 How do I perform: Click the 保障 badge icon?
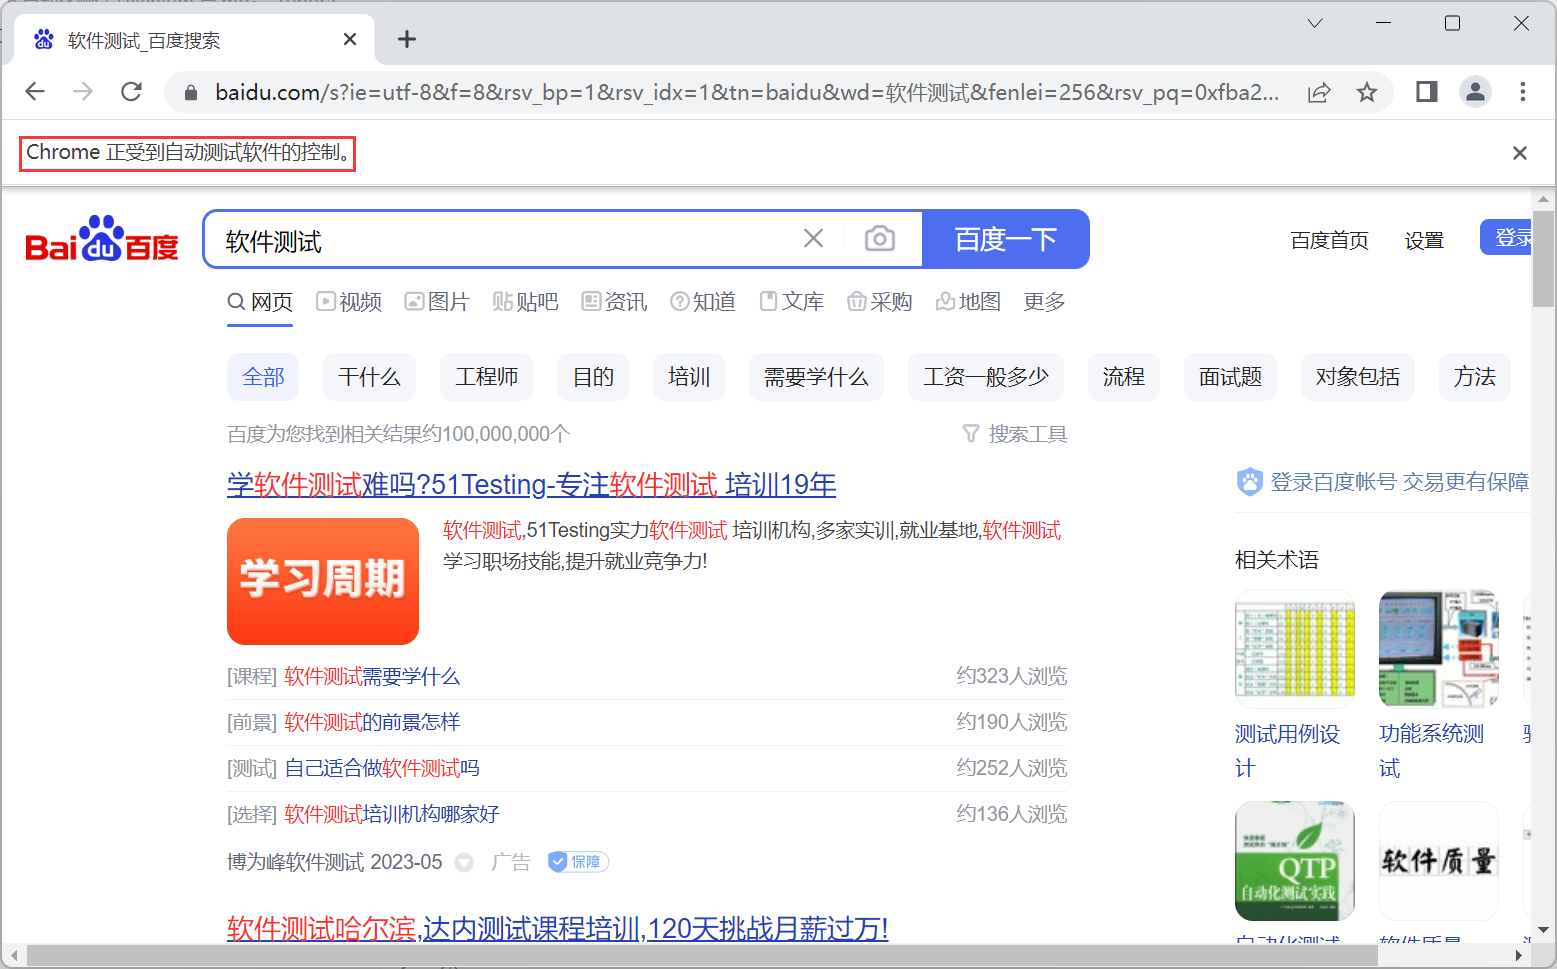[578, 862]
